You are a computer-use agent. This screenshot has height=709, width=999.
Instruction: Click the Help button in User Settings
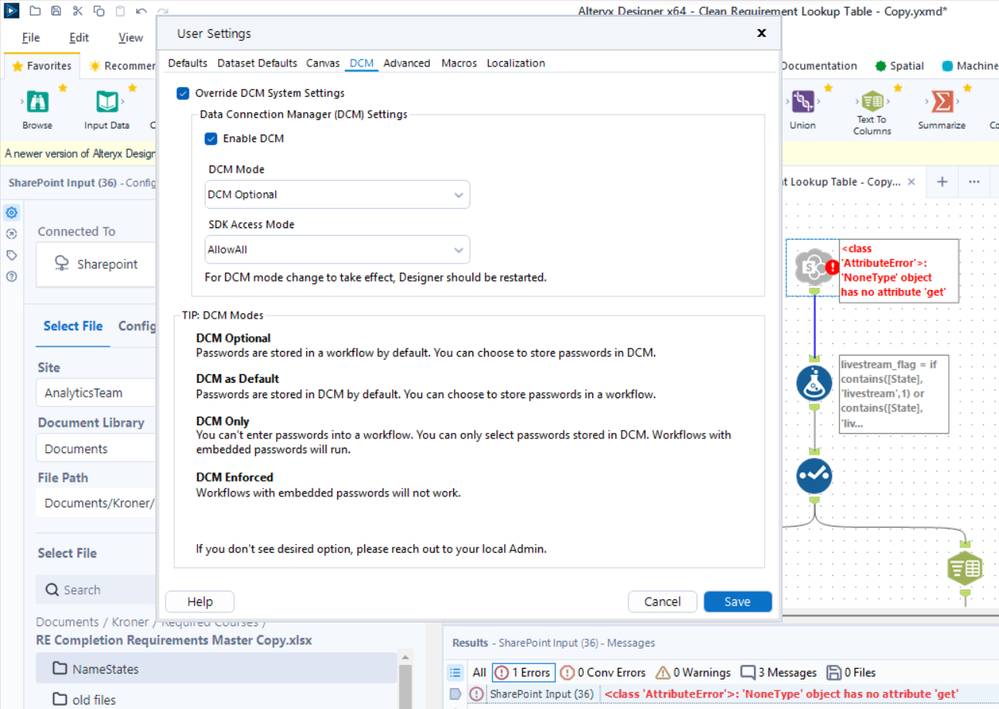pos(200,601)
